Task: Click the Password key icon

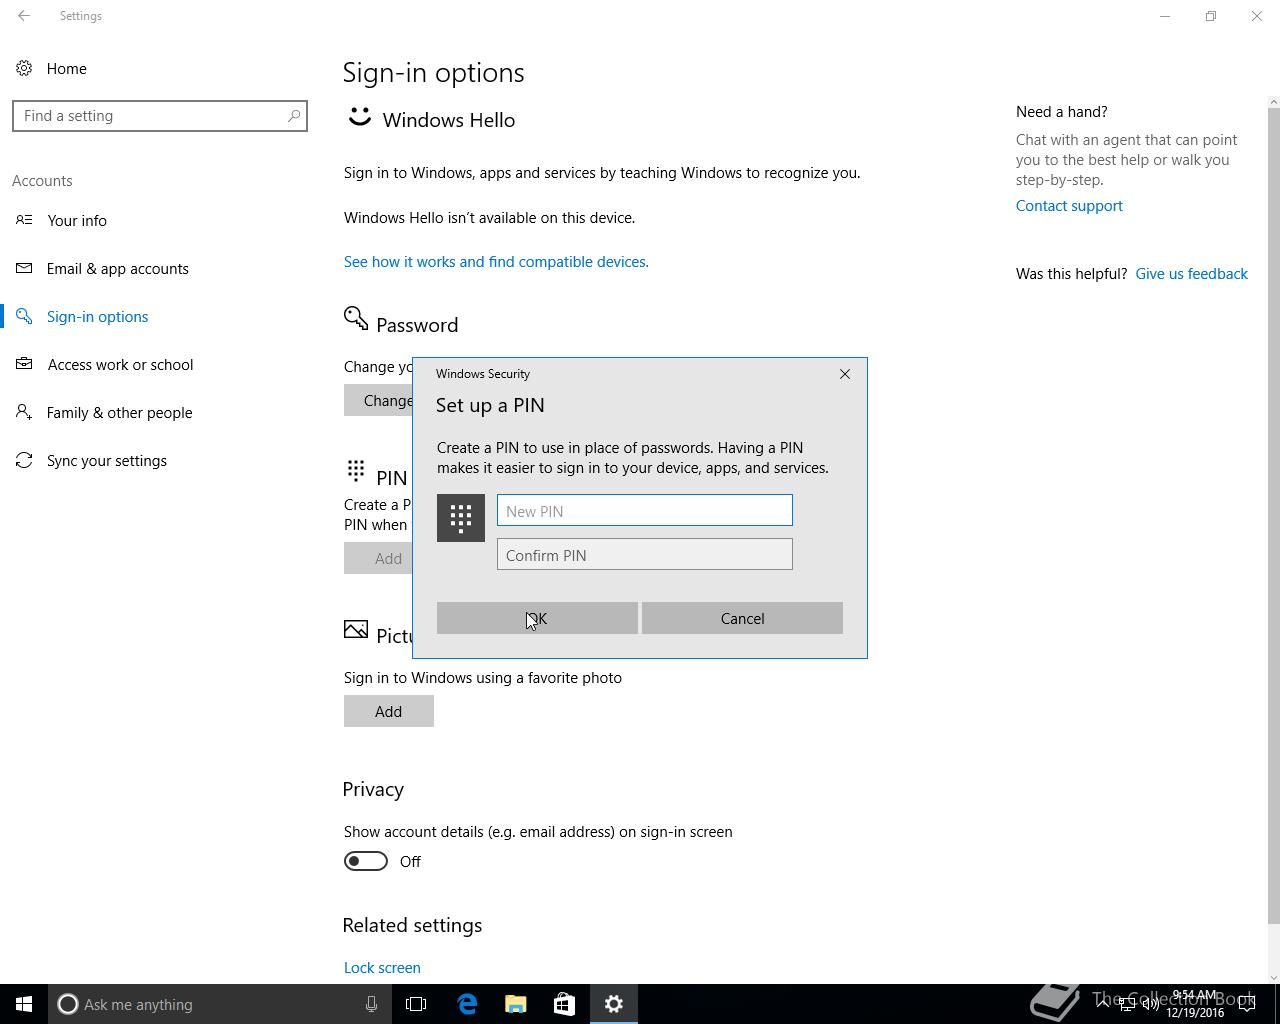Action: click(x=356, y=319)
